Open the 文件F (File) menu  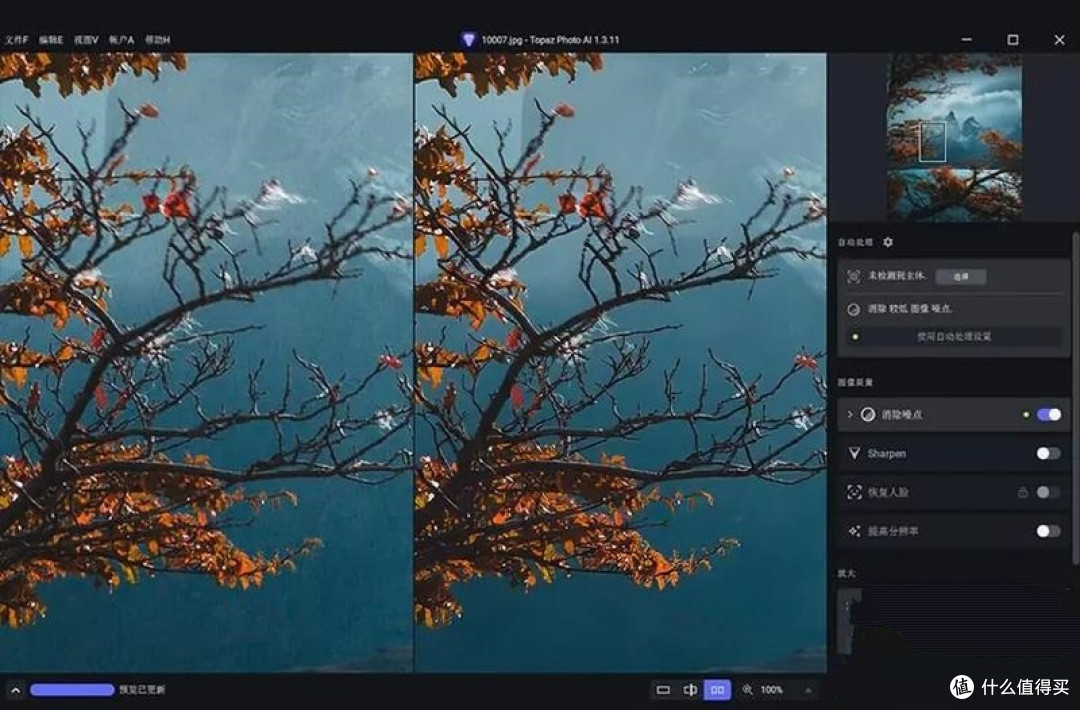click(16, 40)
